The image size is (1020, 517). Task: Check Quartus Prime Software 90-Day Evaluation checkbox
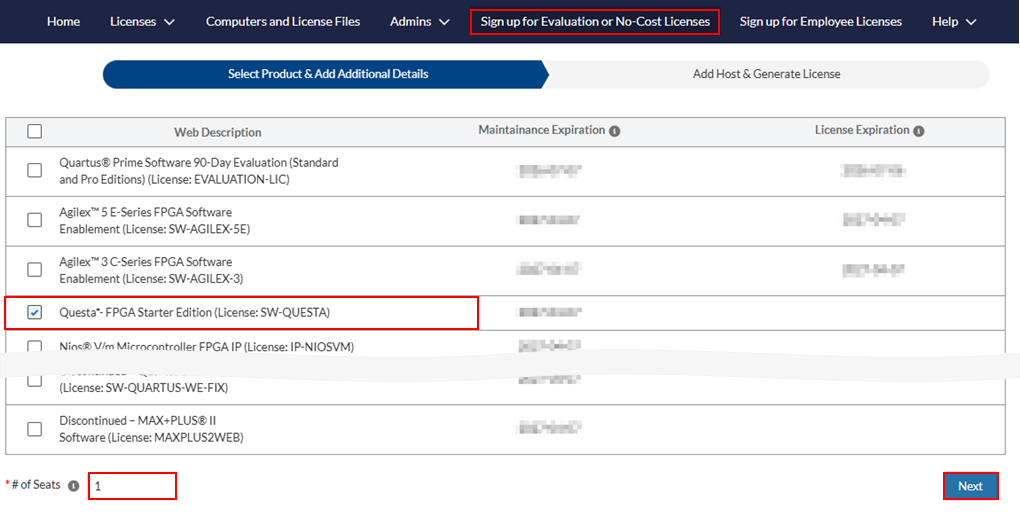point(35,170)
